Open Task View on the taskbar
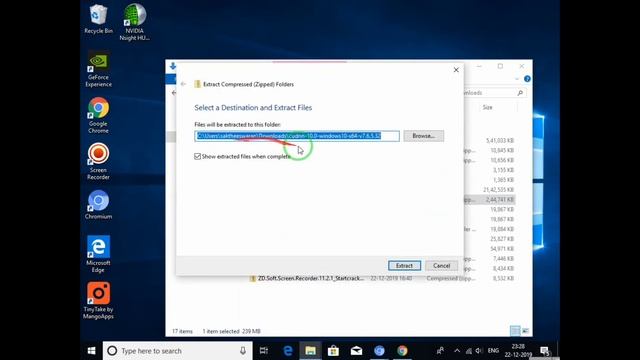The height and width of the screenshot is (360, 640). coord(264,351)
